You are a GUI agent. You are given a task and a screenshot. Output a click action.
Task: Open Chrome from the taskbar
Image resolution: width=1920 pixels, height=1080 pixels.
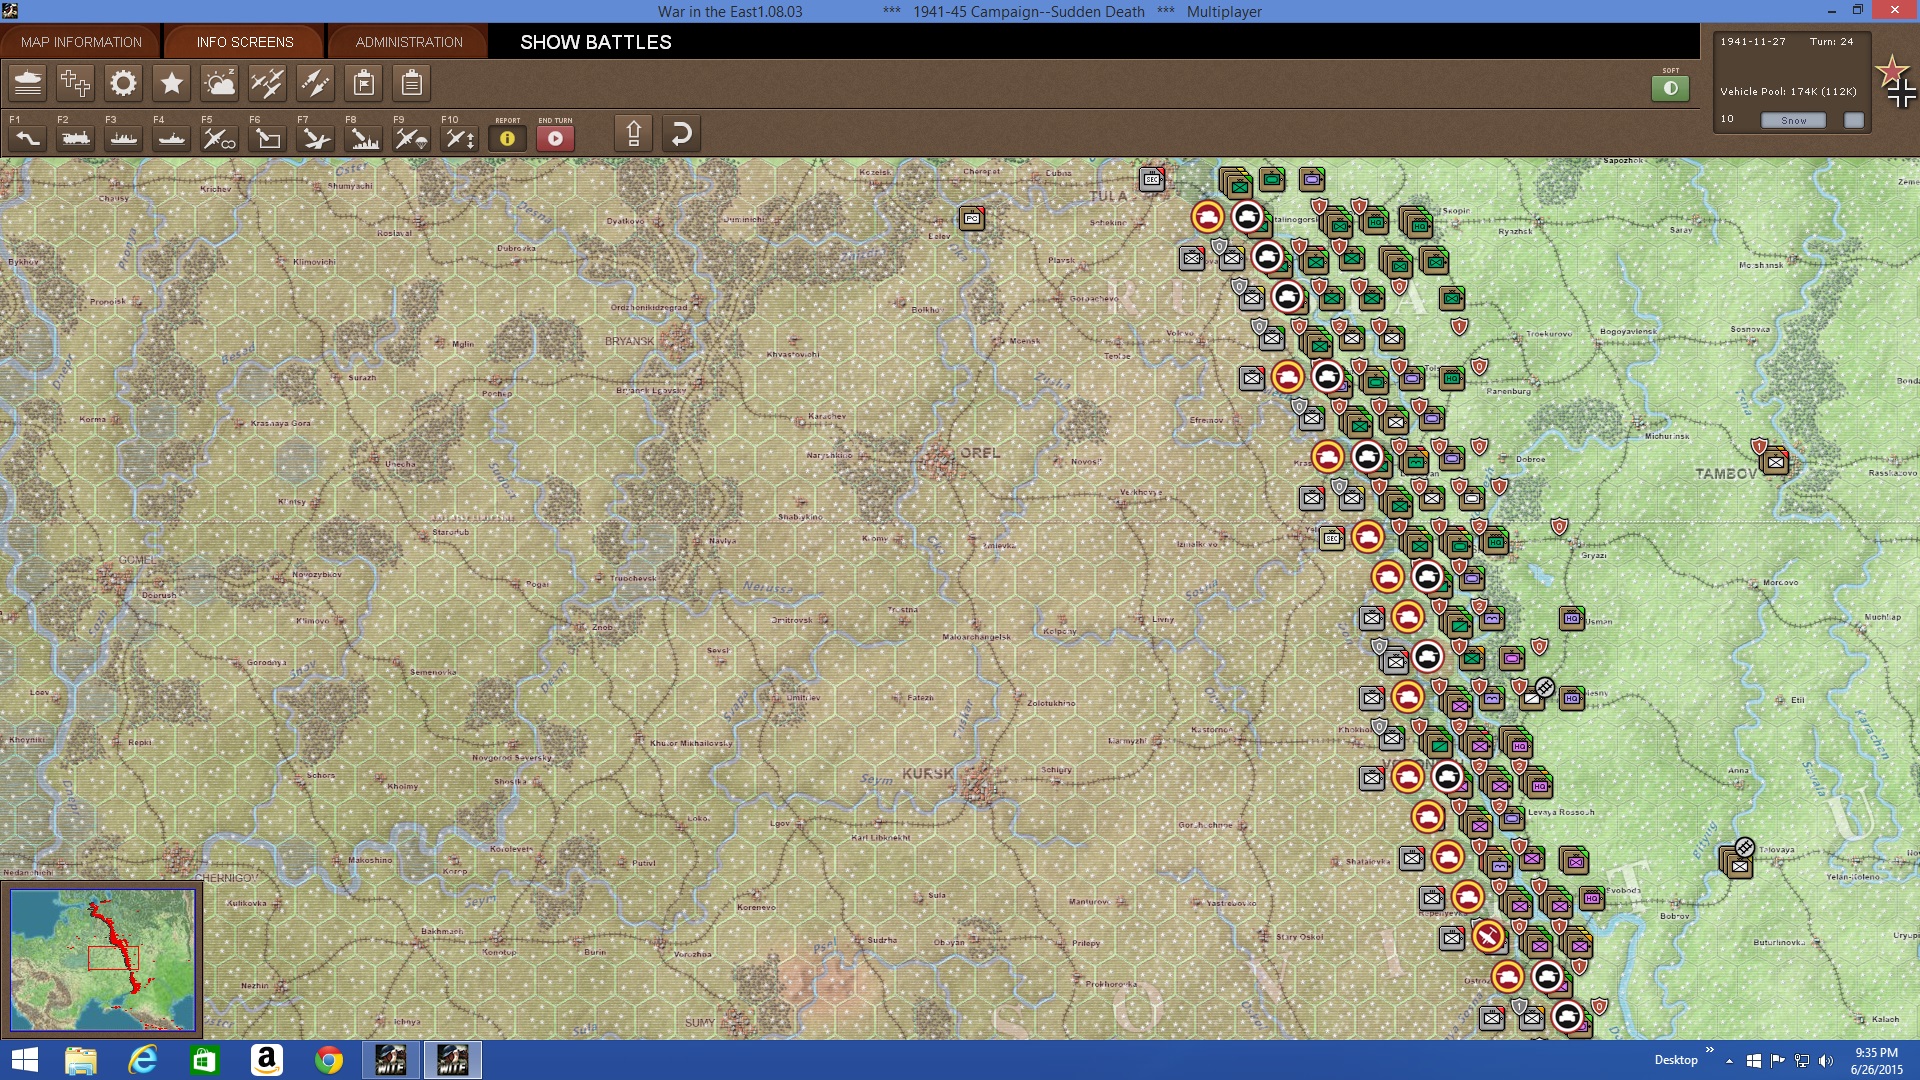coord(328,1060)
